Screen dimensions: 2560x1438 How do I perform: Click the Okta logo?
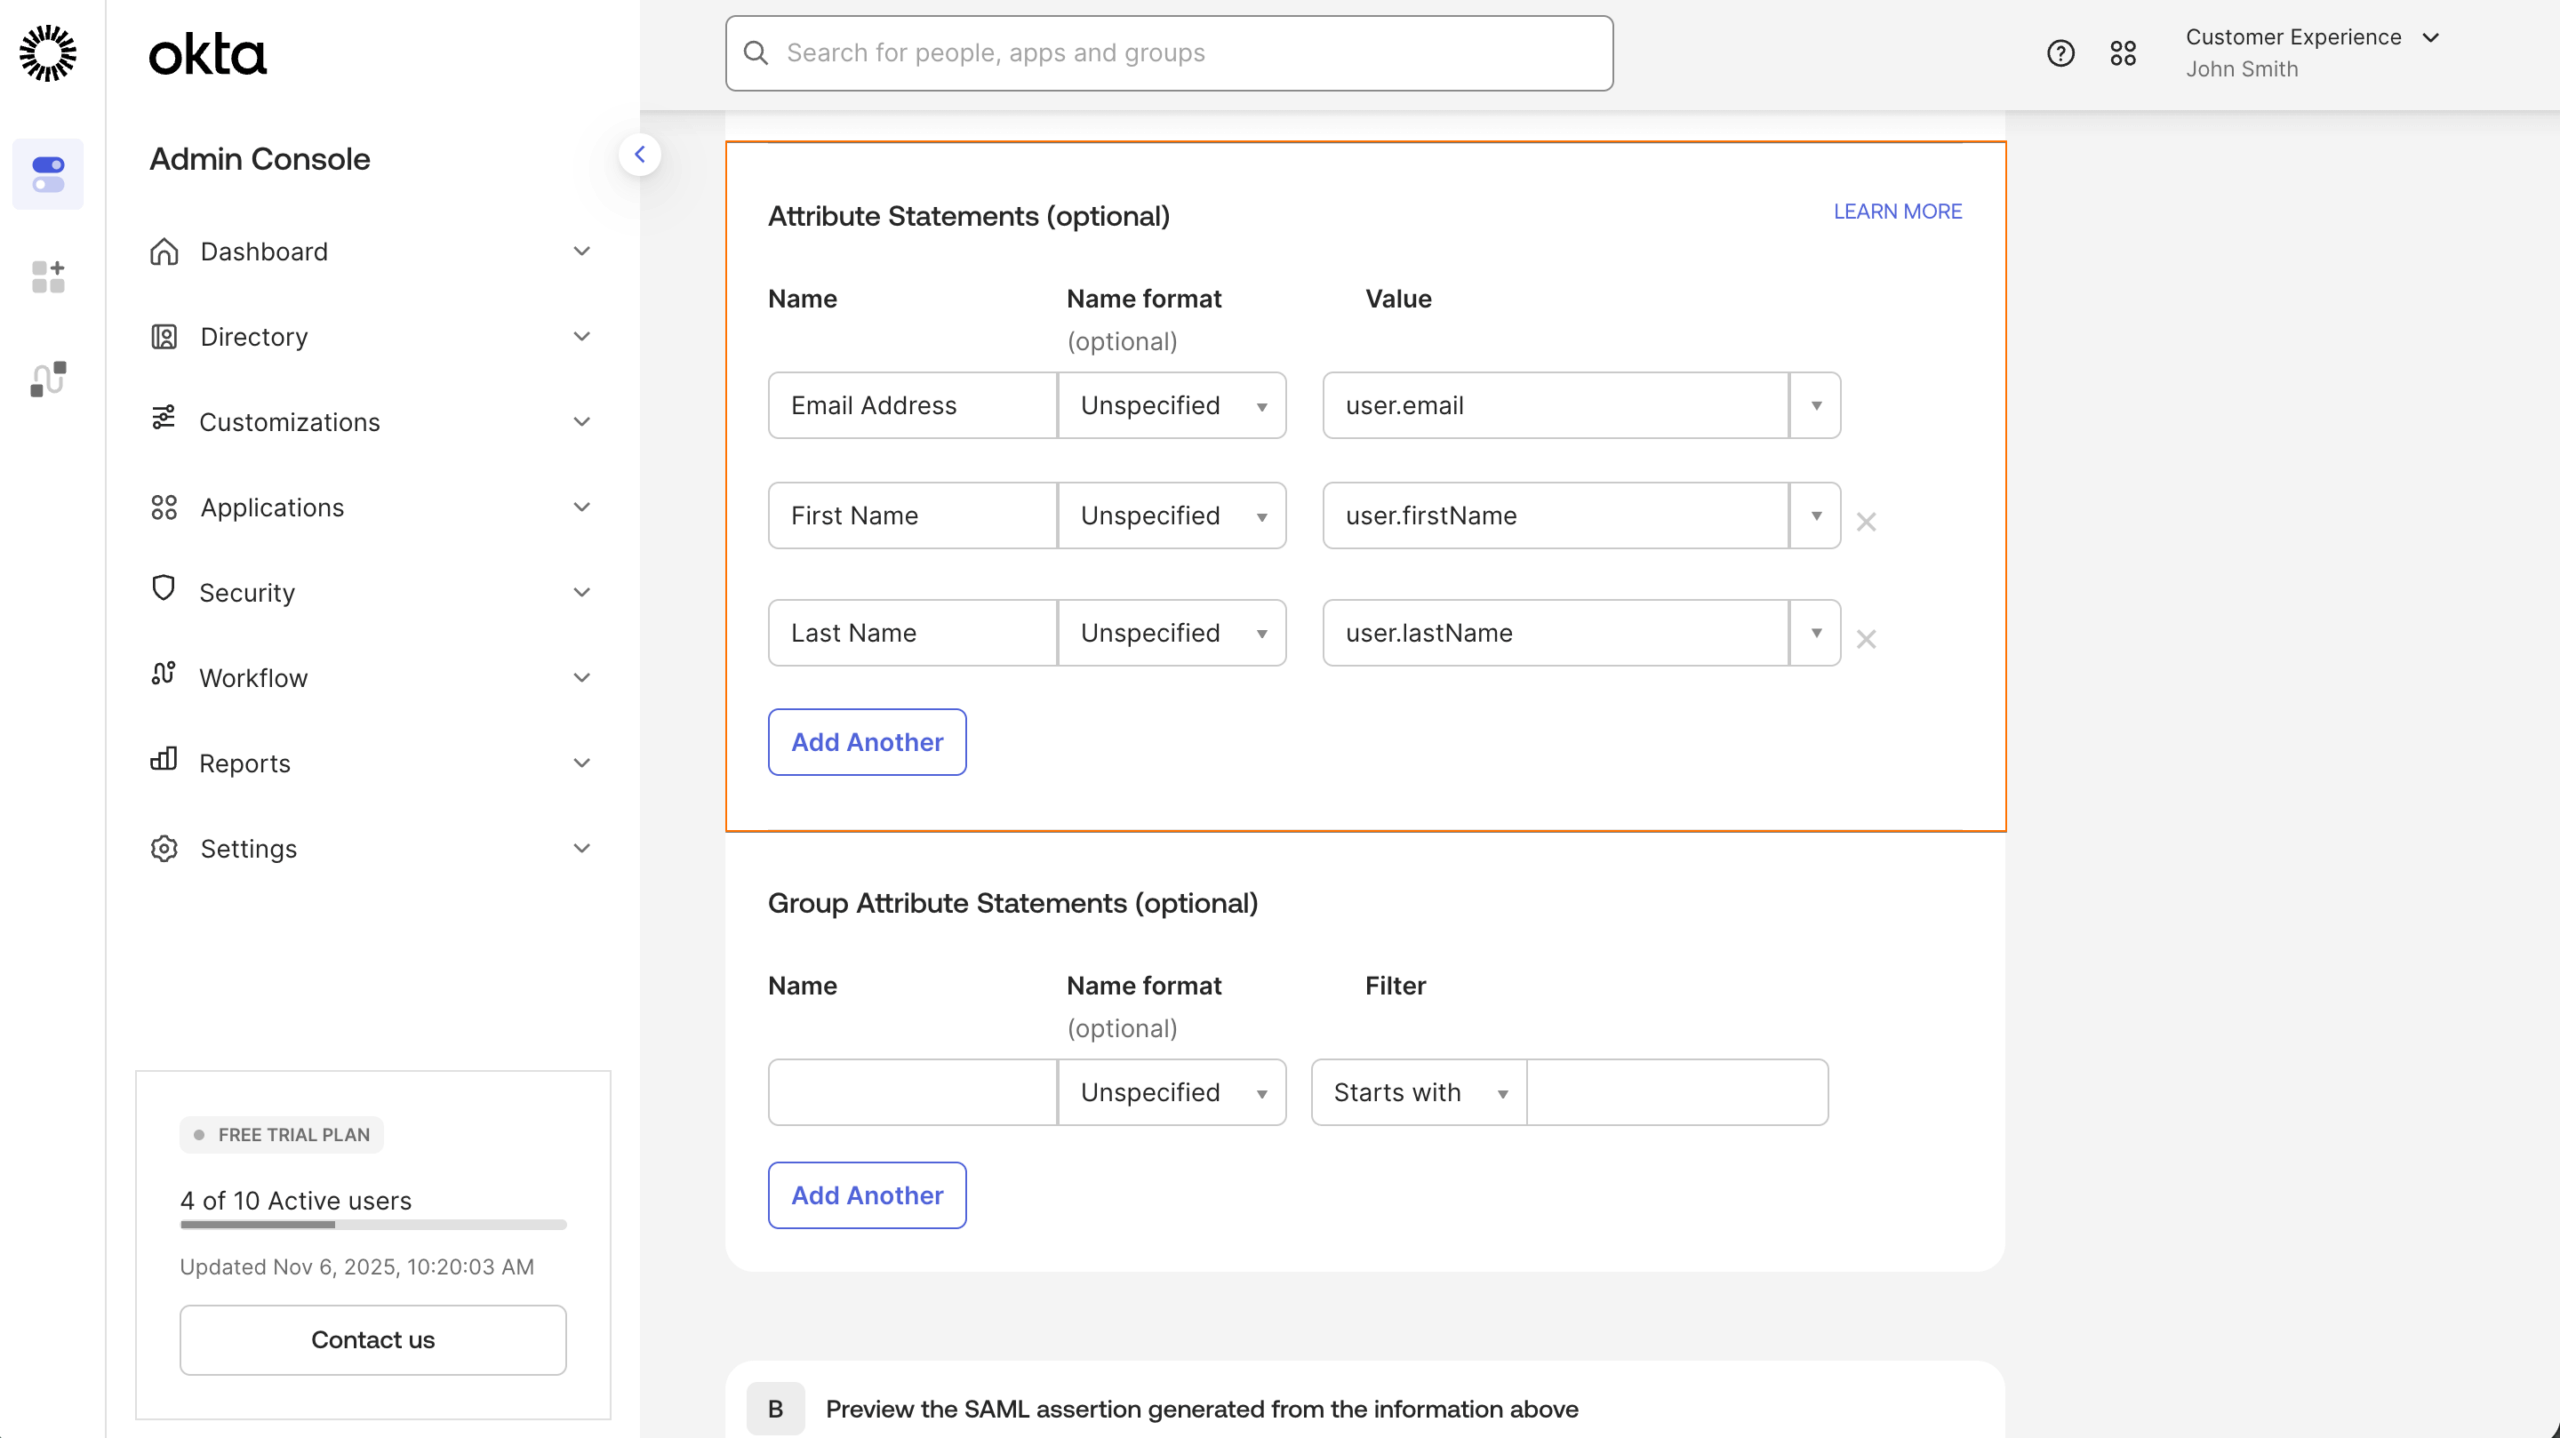pyautogui.click(x=207, y=53)
